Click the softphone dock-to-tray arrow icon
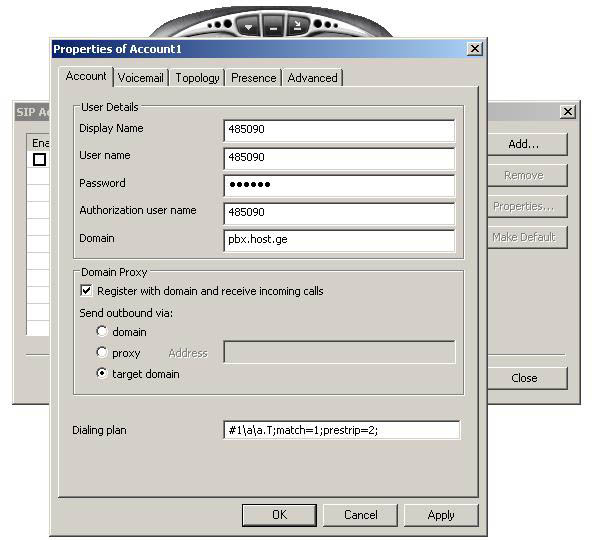This screenshot has height=540, width=595. pos(298,25)
